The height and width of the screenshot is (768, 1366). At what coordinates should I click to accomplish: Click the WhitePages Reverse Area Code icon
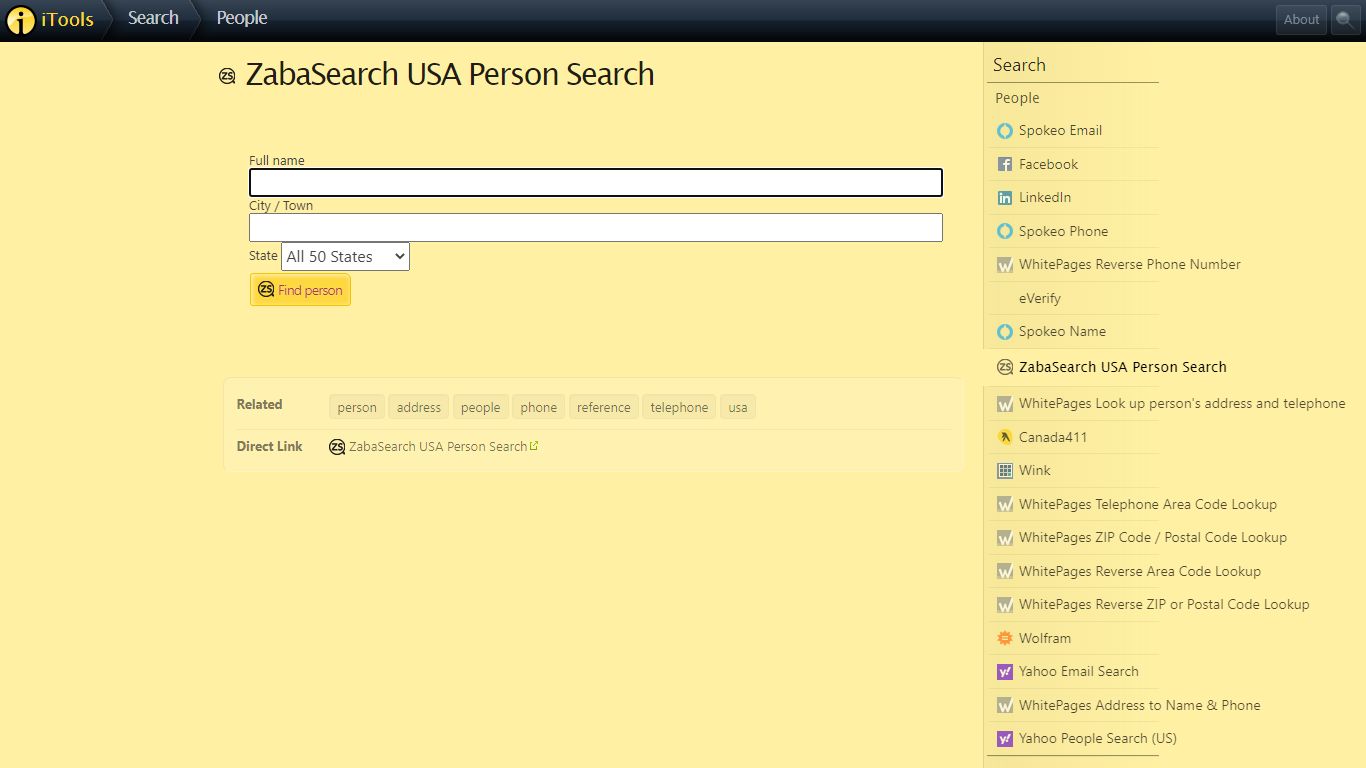pos(1005,572)
